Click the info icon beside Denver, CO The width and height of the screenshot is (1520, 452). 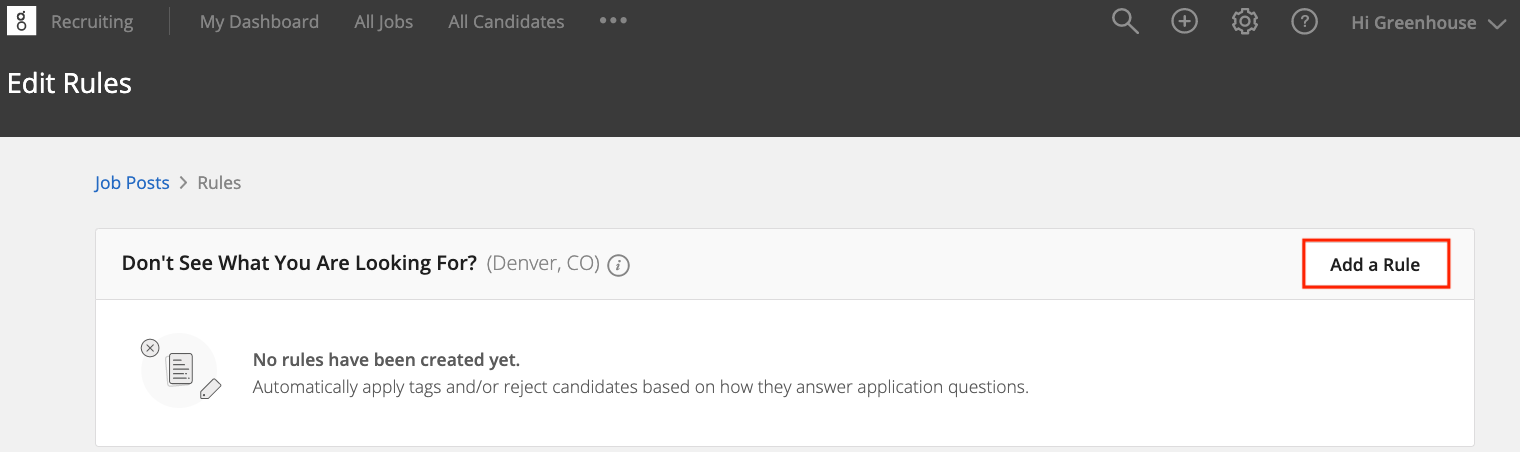click(619, 265)
